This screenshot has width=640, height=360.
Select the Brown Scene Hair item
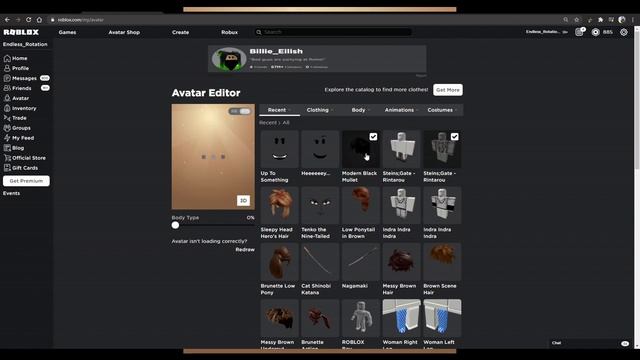(442, 269)
